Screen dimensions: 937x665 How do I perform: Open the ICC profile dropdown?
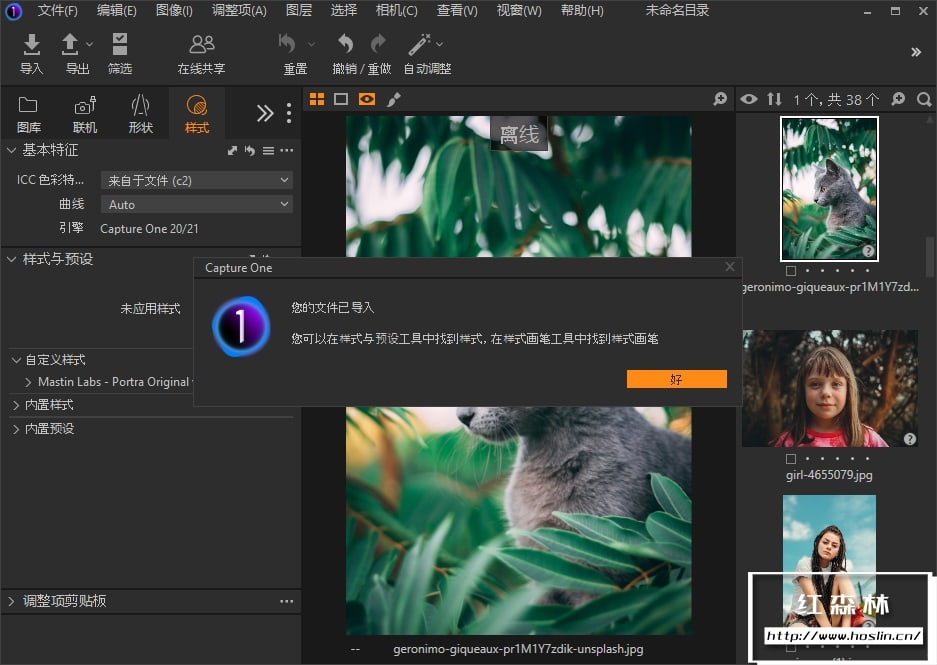pyautogui.click(x=196, y=180)
